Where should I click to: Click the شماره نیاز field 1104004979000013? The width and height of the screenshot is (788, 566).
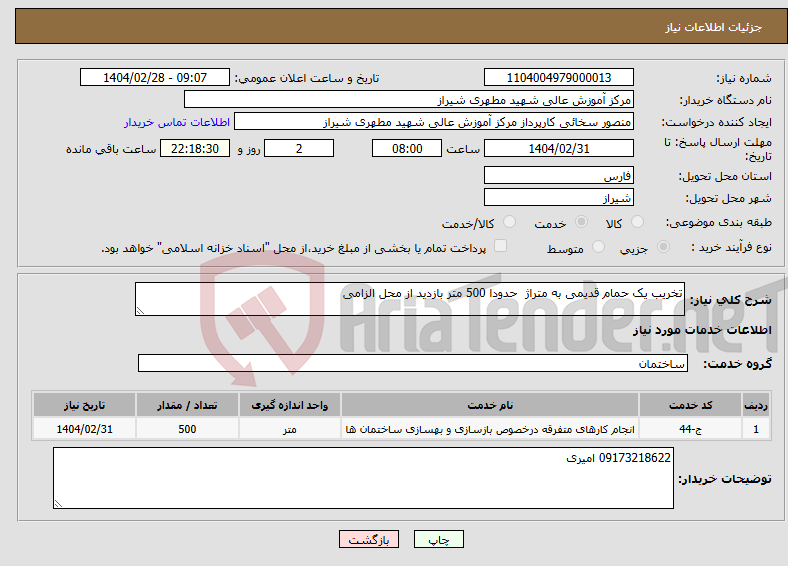coord(559,77)
